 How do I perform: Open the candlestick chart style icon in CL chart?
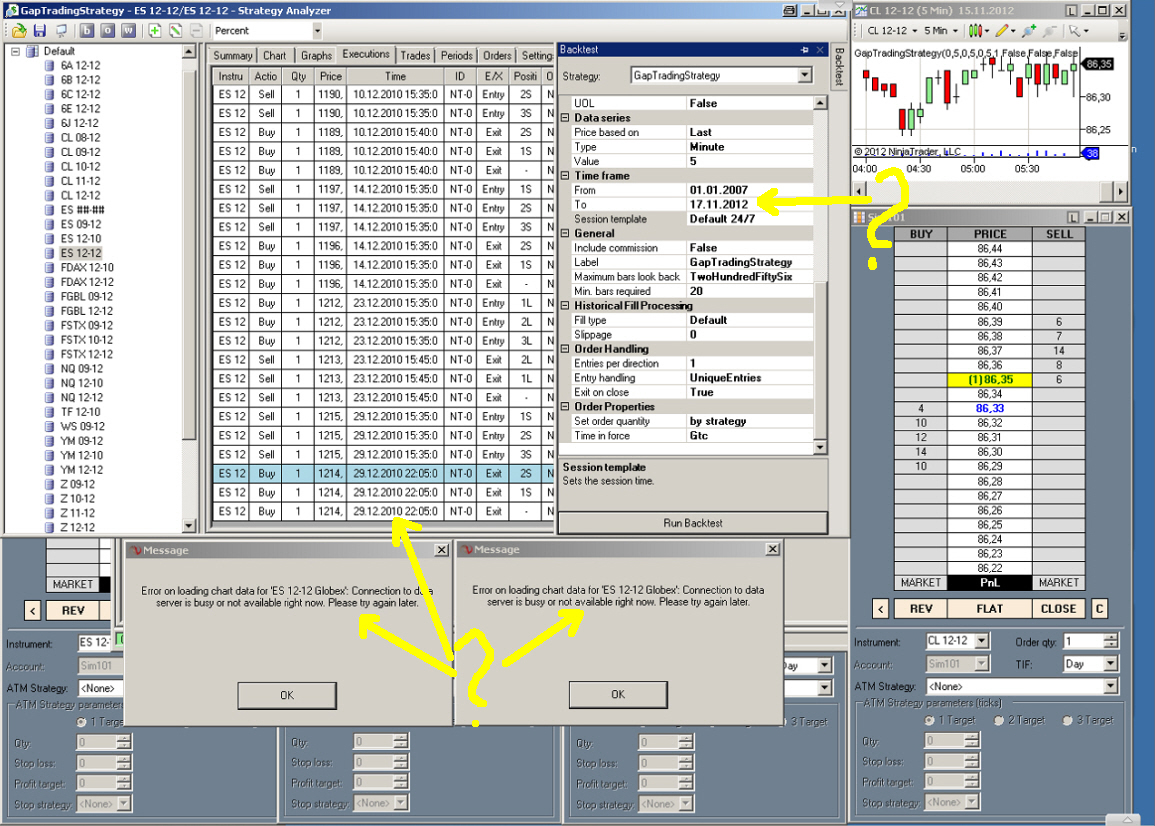click(975, 30)
